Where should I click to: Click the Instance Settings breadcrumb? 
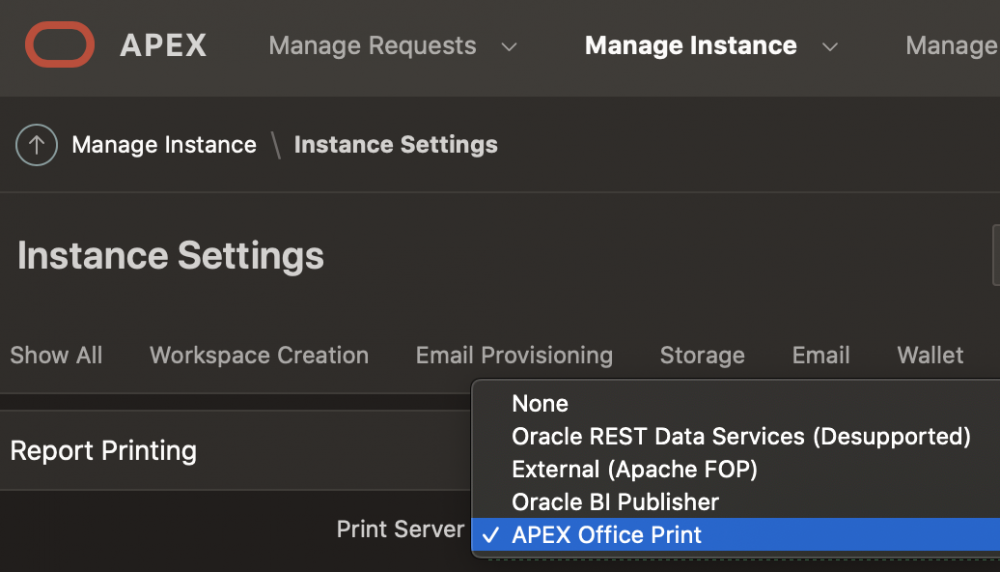tap(395, 145)
